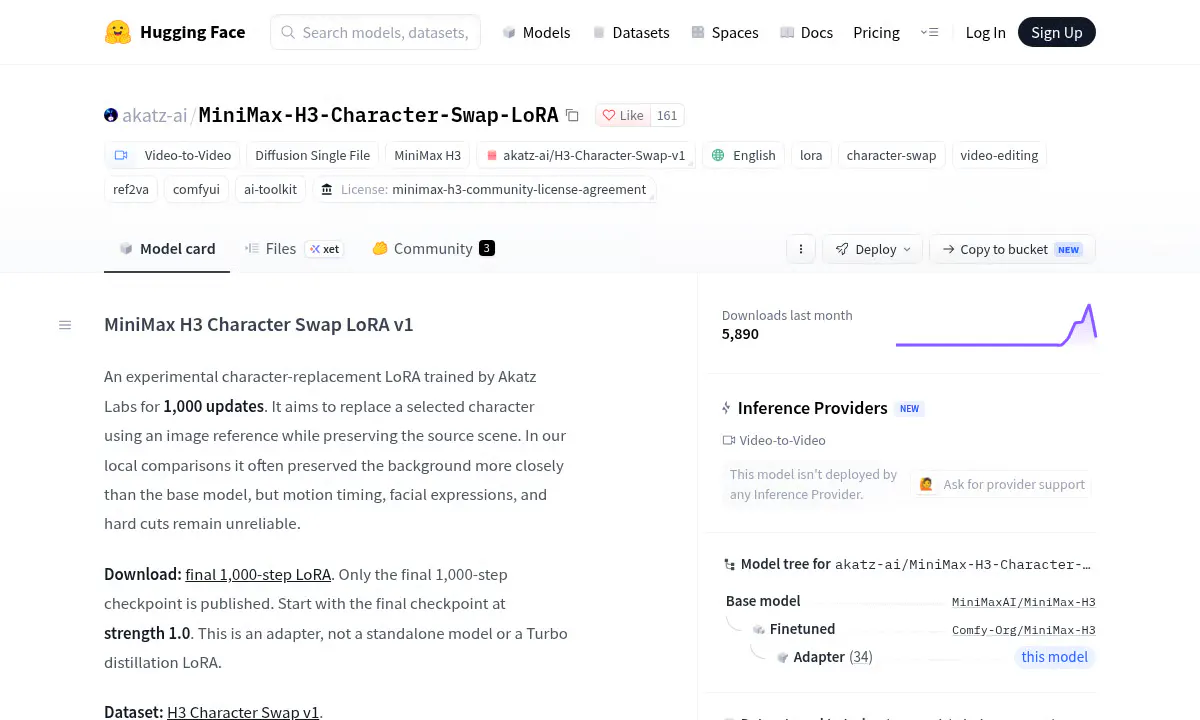The height and width of the screenshot is (720, 1200).
Task: Toggle the table of contents icon
Action: pos(65,325)
